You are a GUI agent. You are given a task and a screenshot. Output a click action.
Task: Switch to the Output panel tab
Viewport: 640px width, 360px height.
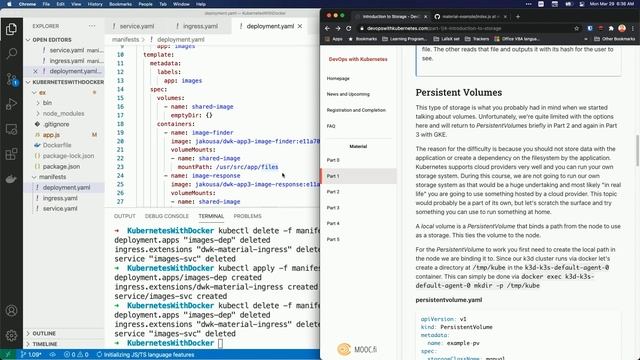coord(124,216)
